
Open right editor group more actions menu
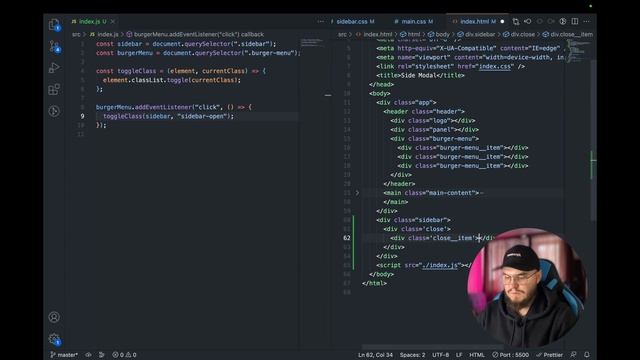[x=587, y=21]
